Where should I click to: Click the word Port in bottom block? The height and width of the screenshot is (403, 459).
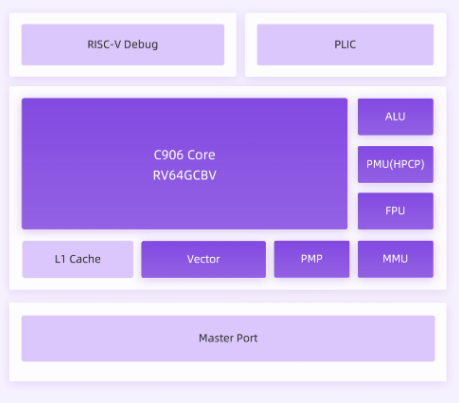click(247, 338)
